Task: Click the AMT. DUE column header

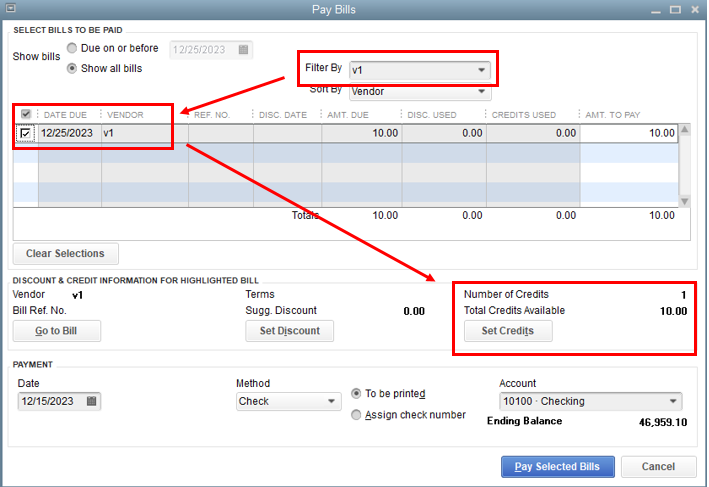Action: (348, 115)
